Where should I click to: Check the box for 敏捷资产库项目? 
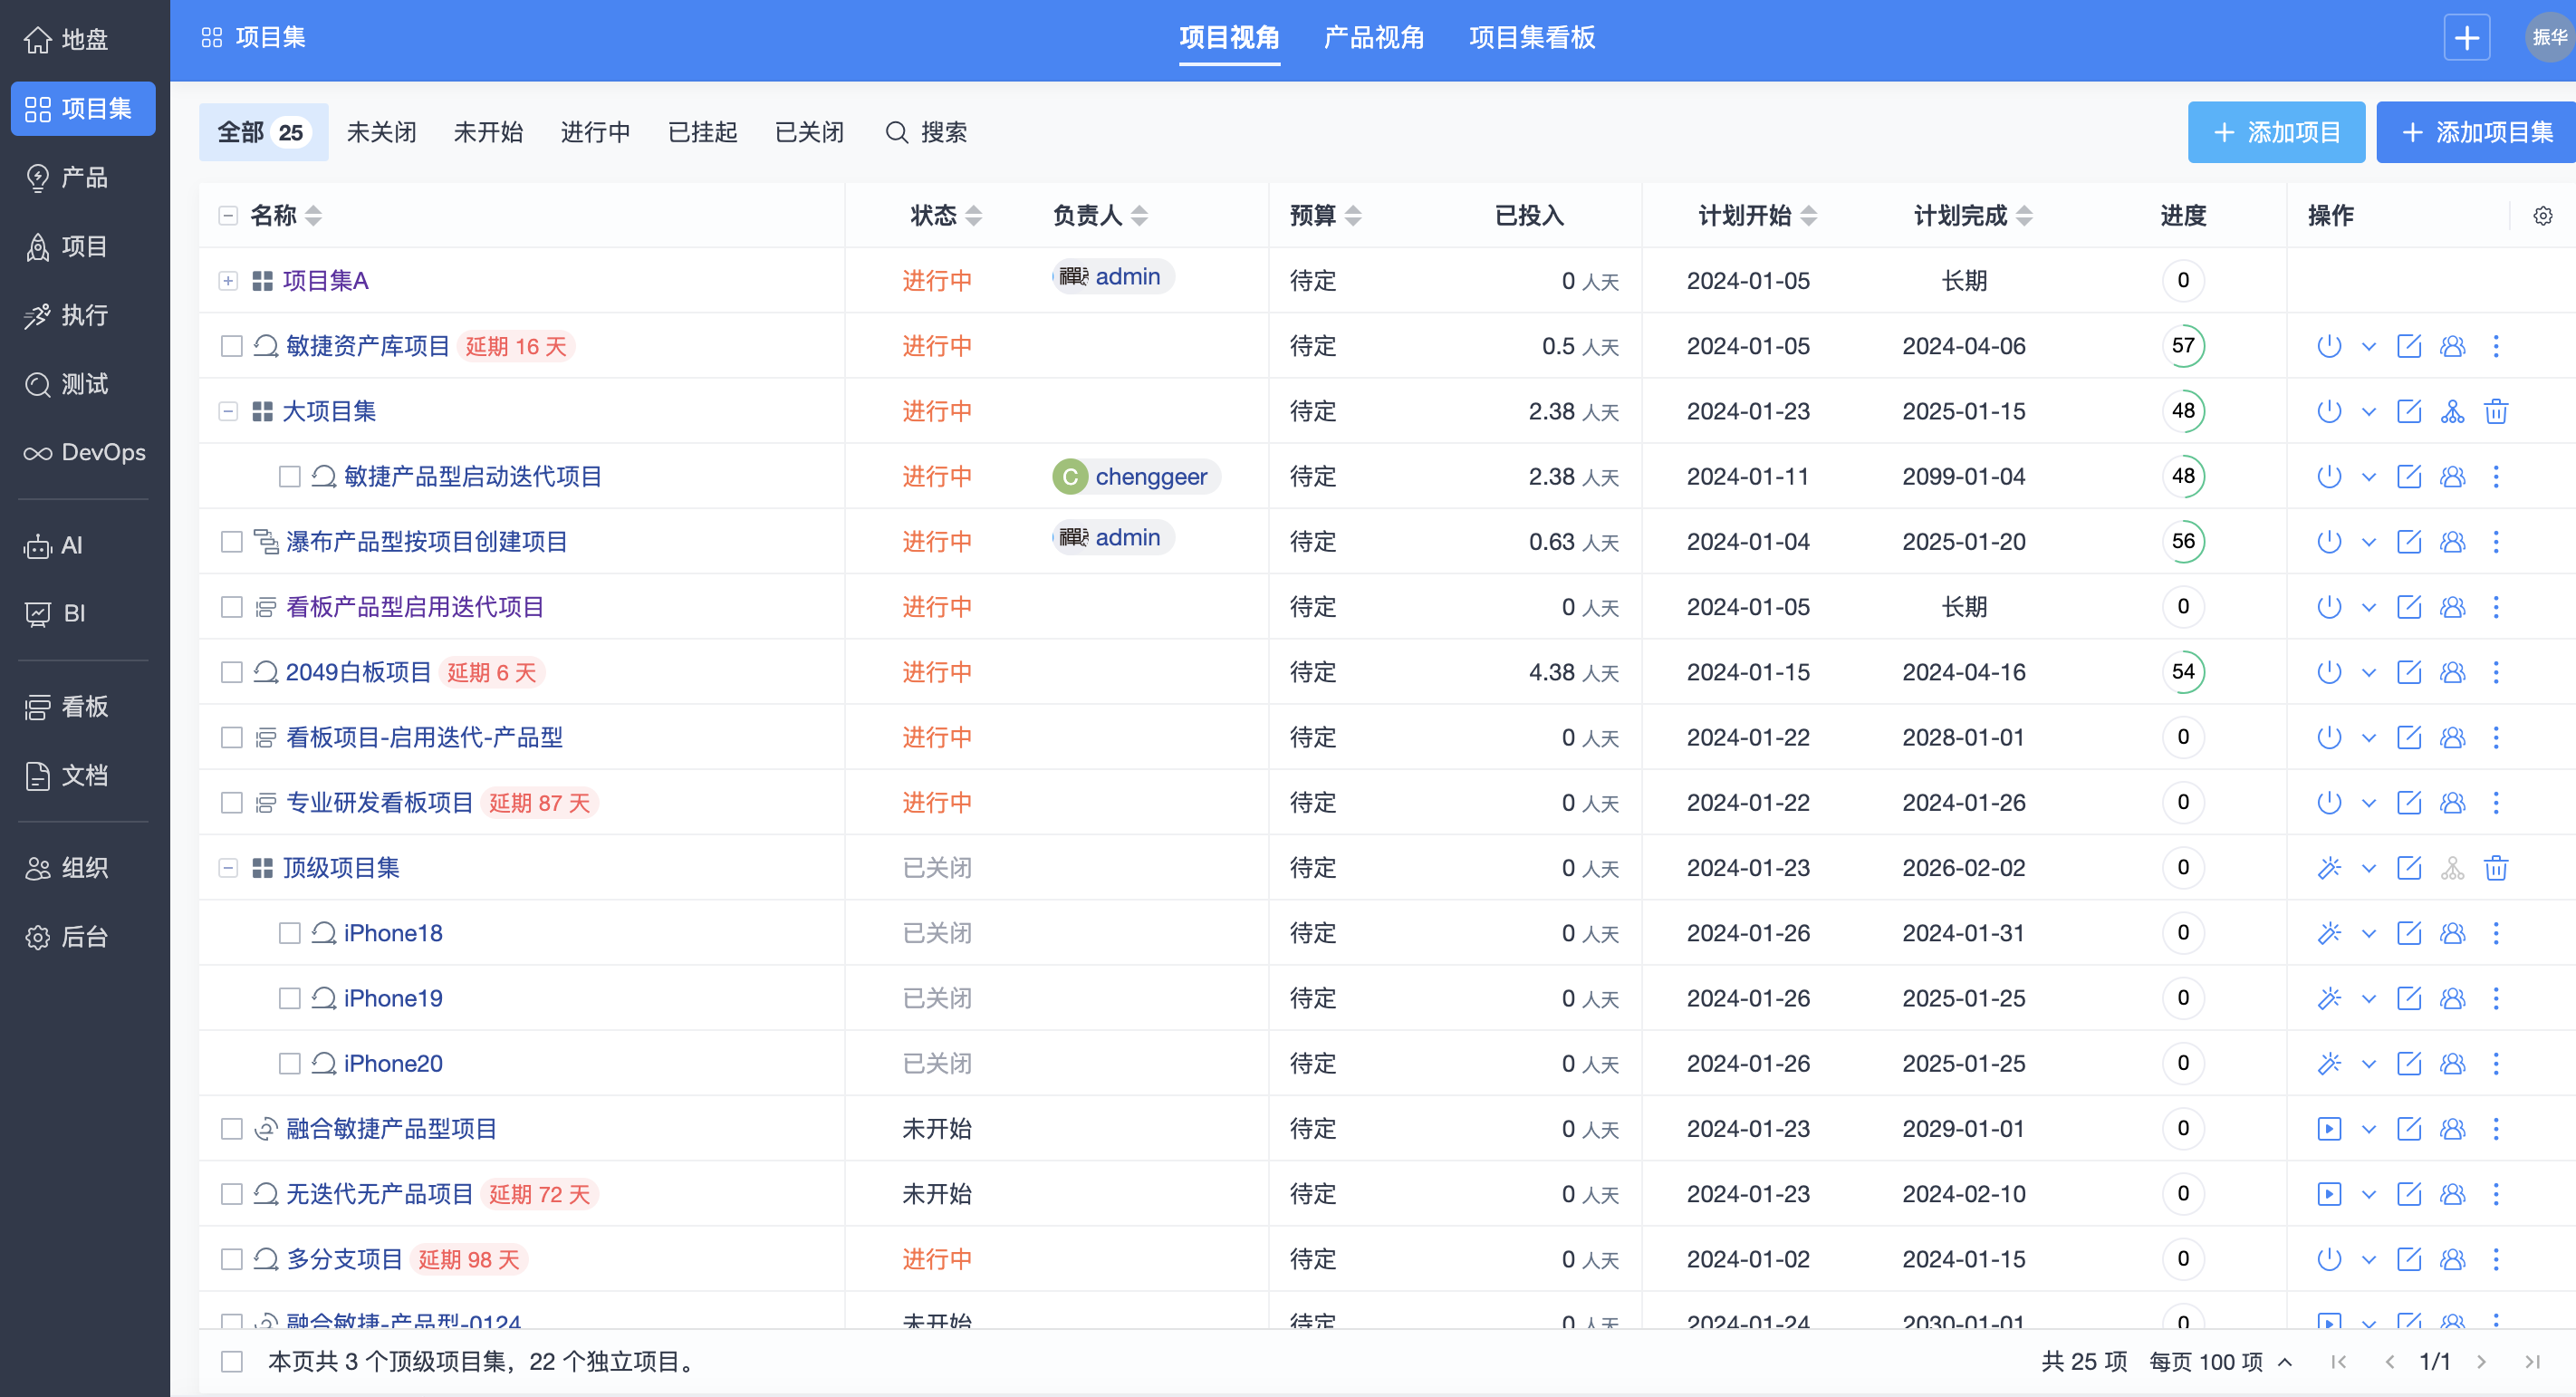click(232, 346)
